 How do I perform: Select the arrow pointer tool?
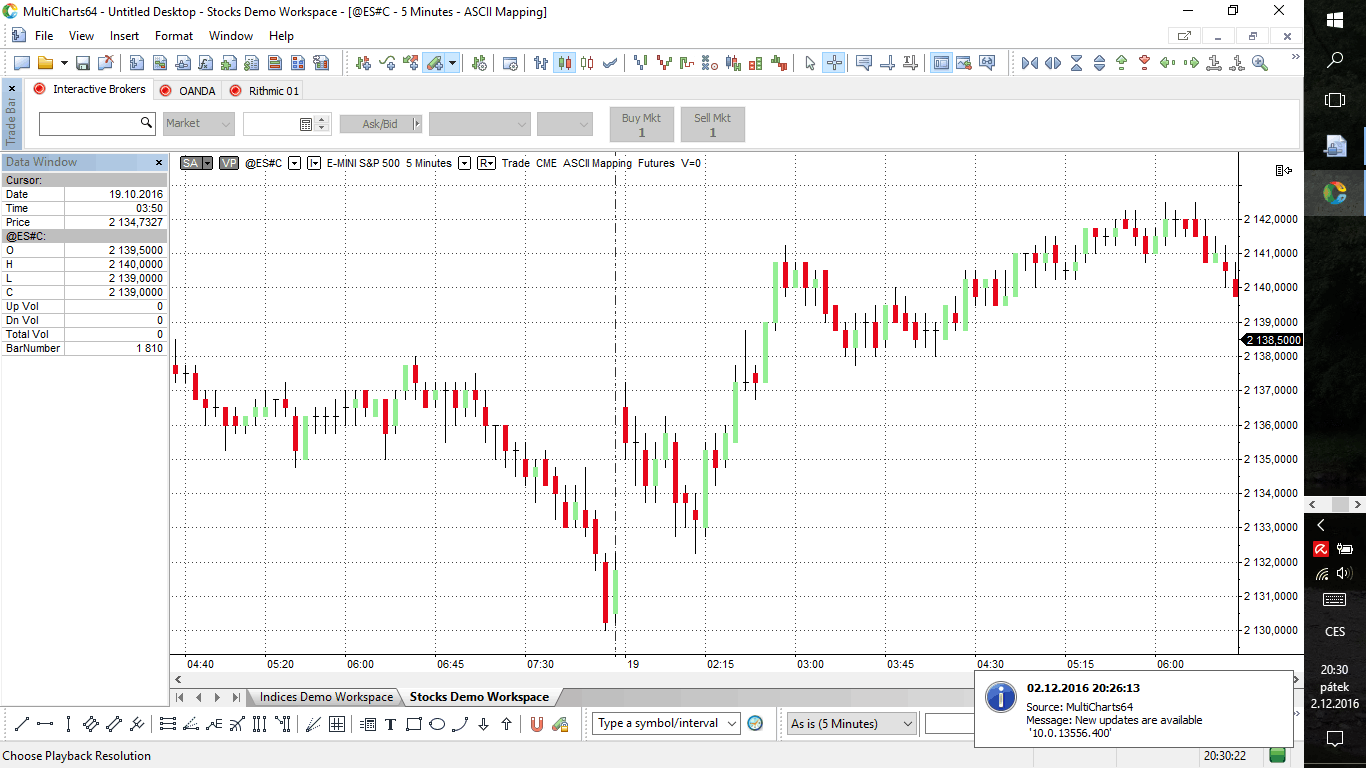[811, 63]
